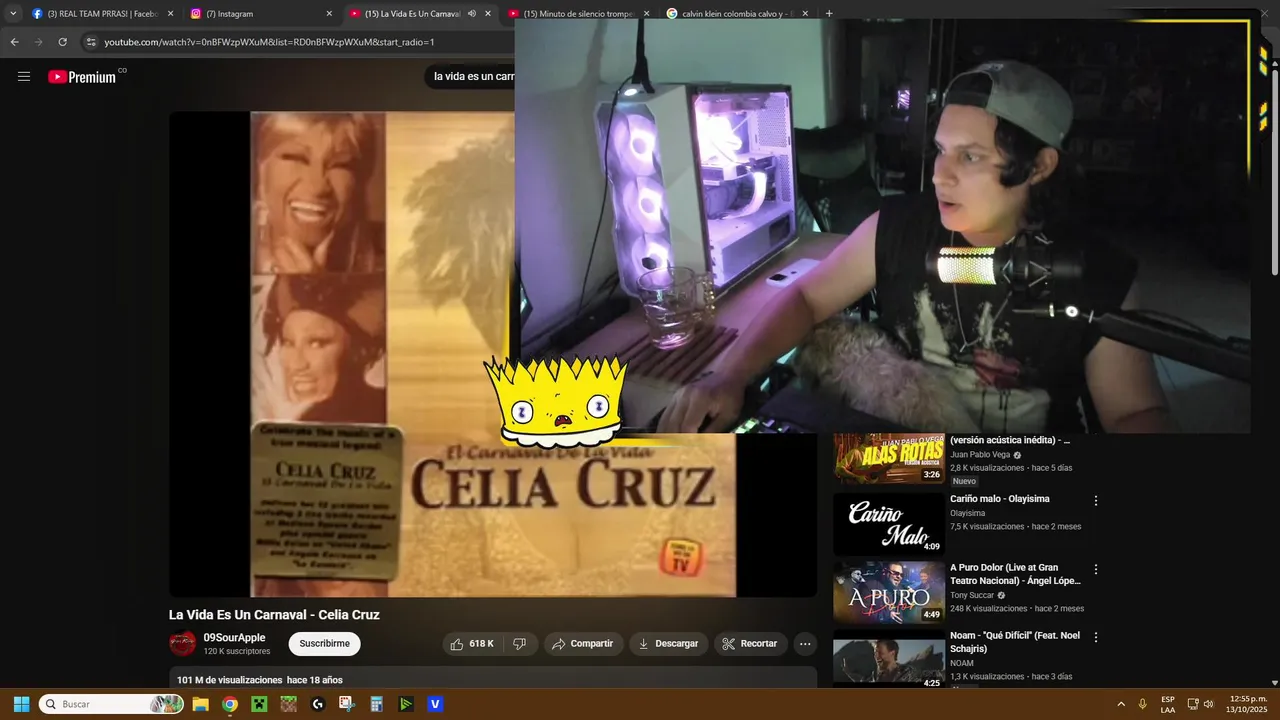Click the address bar URL
The width and height of the screenshot is (1280, 720).
[x=269, y=42]
